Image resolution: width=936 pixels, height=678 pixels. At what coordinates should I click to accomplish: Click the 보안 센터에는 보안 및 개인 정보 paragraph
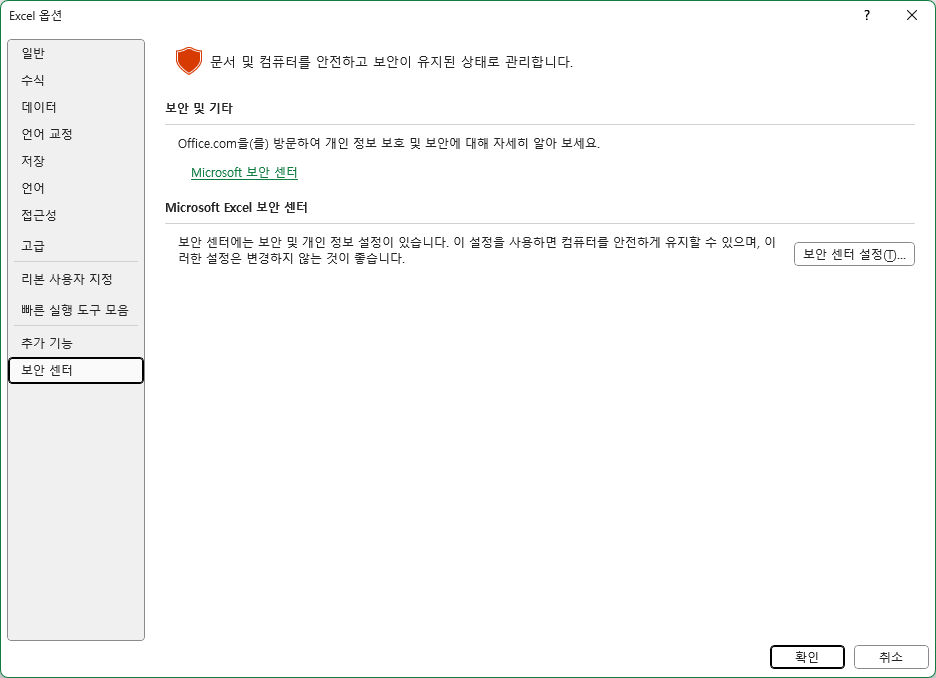(476, 250)
